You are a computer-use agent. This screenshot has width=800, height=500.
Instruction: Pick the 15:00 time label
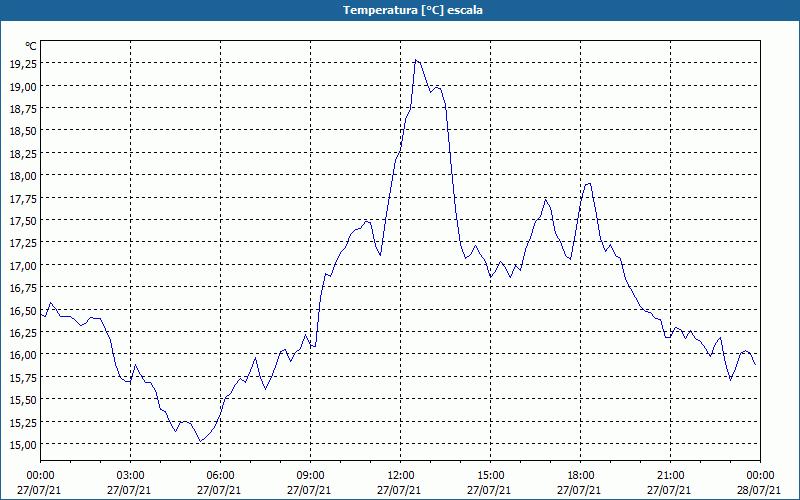coord(490,476)
